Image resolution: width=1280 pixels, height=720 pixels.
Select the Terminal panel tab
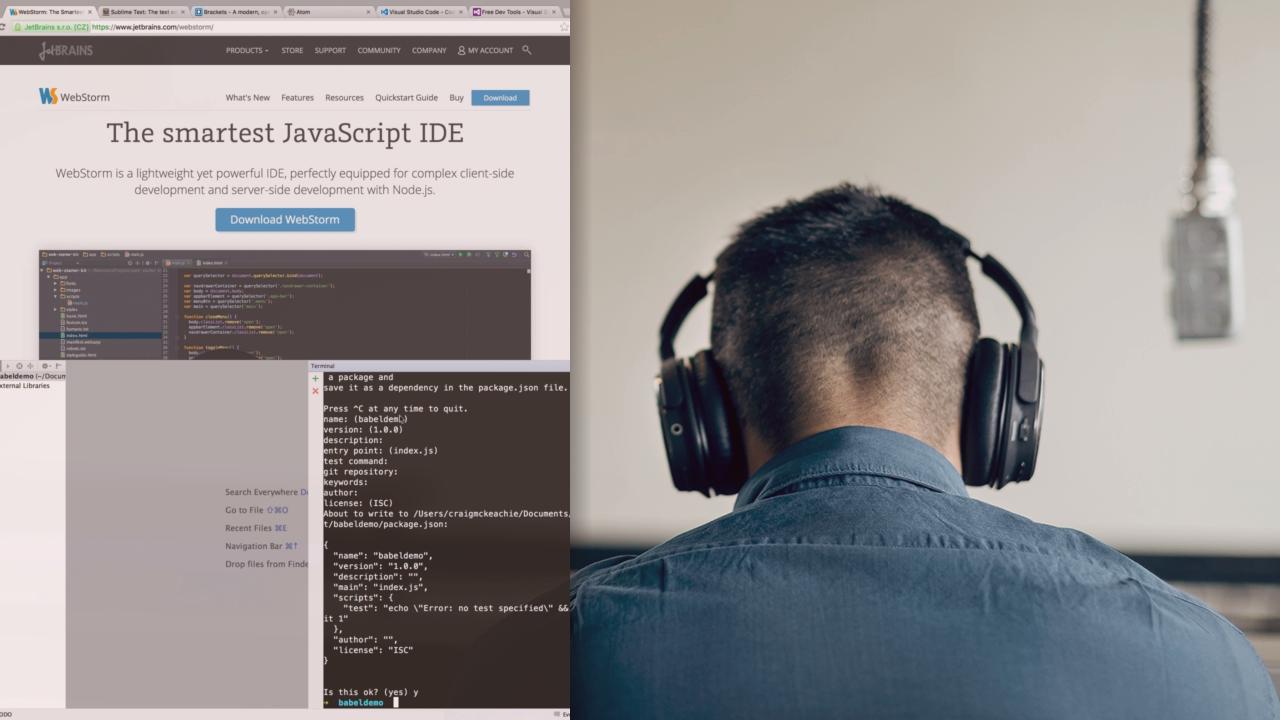click(323, 365)
